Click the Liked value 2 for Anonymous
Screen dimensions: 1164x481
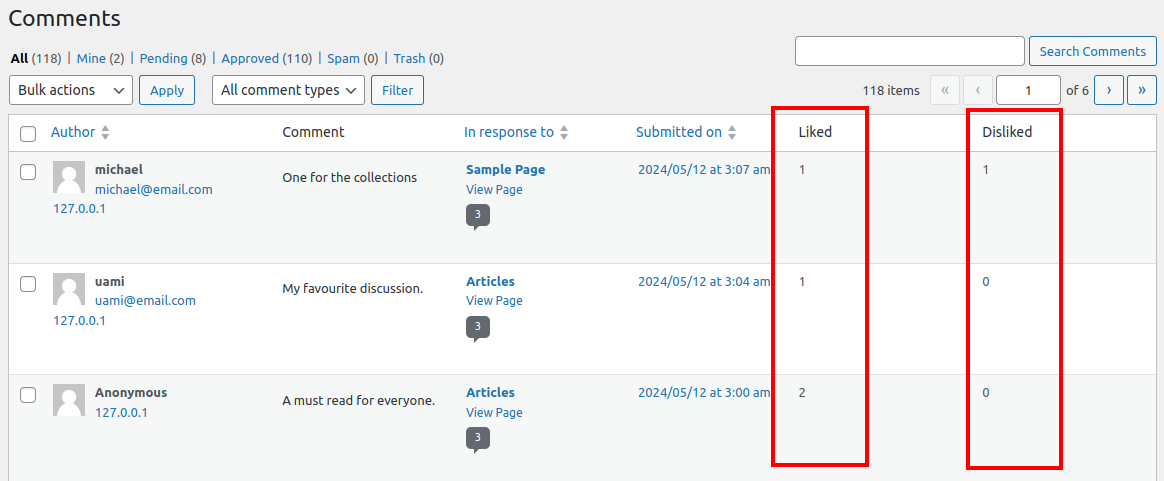click(x=802, y=393)
